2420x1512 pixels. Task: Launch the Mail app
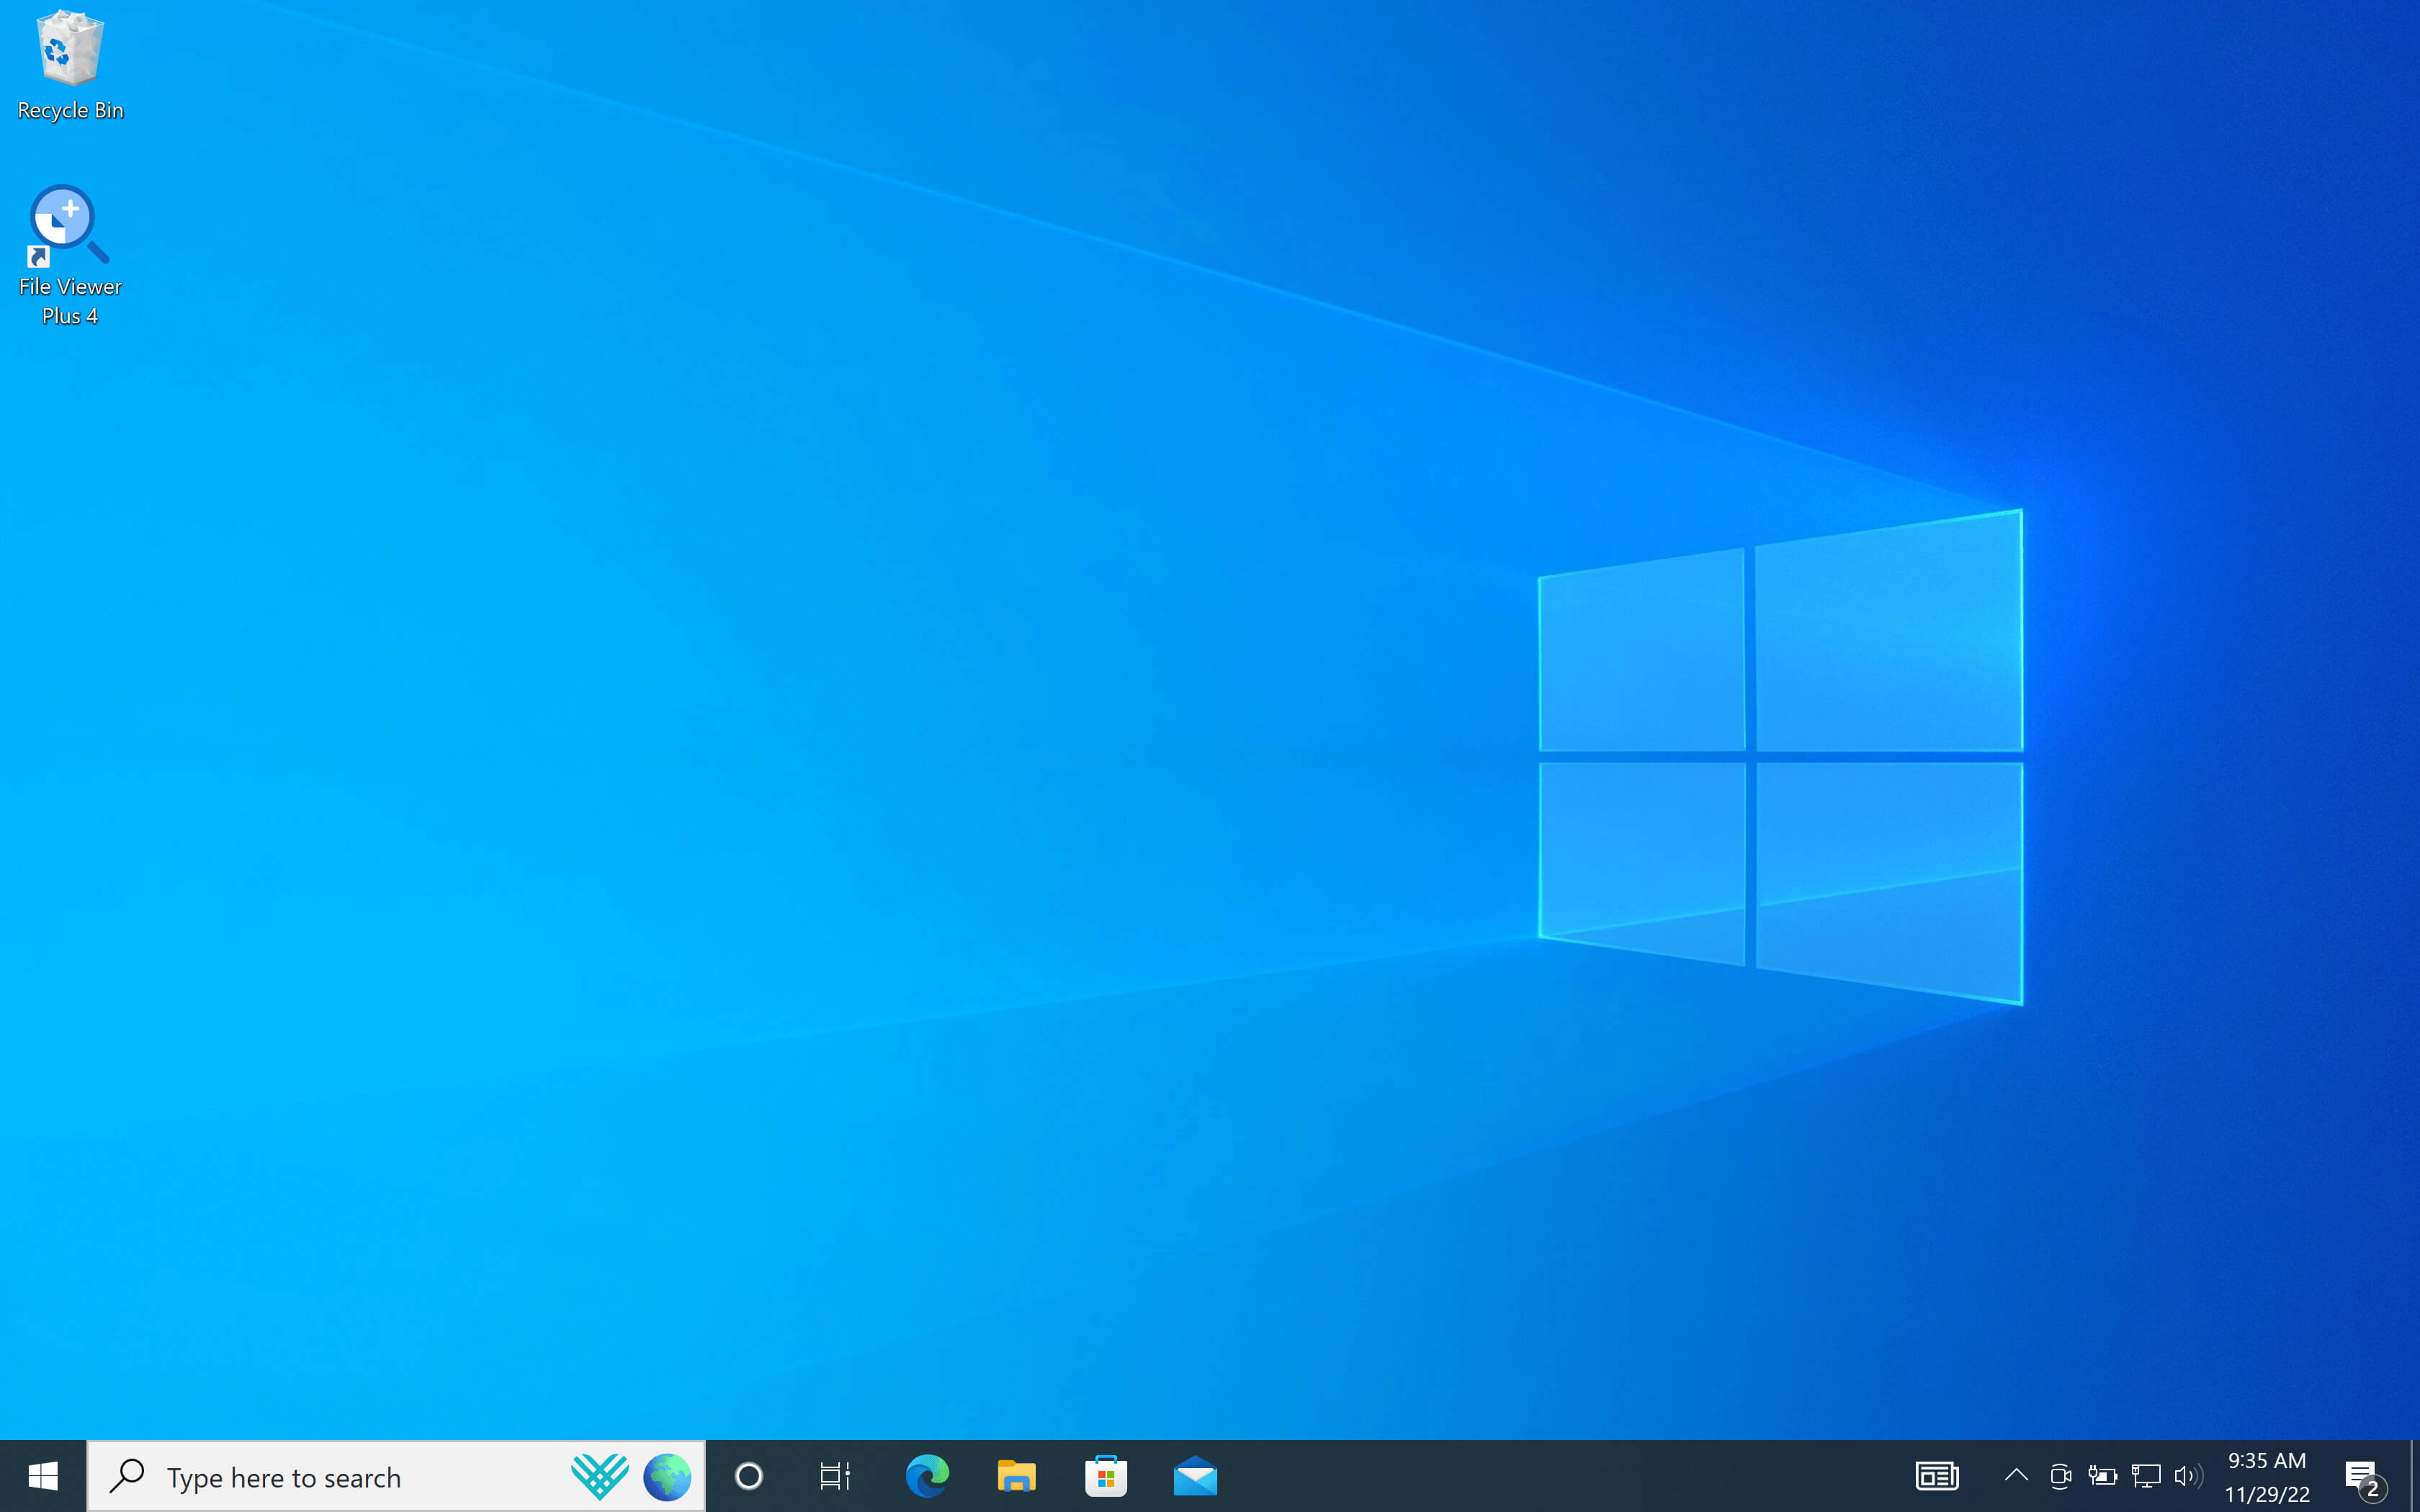[1194, 1476]
